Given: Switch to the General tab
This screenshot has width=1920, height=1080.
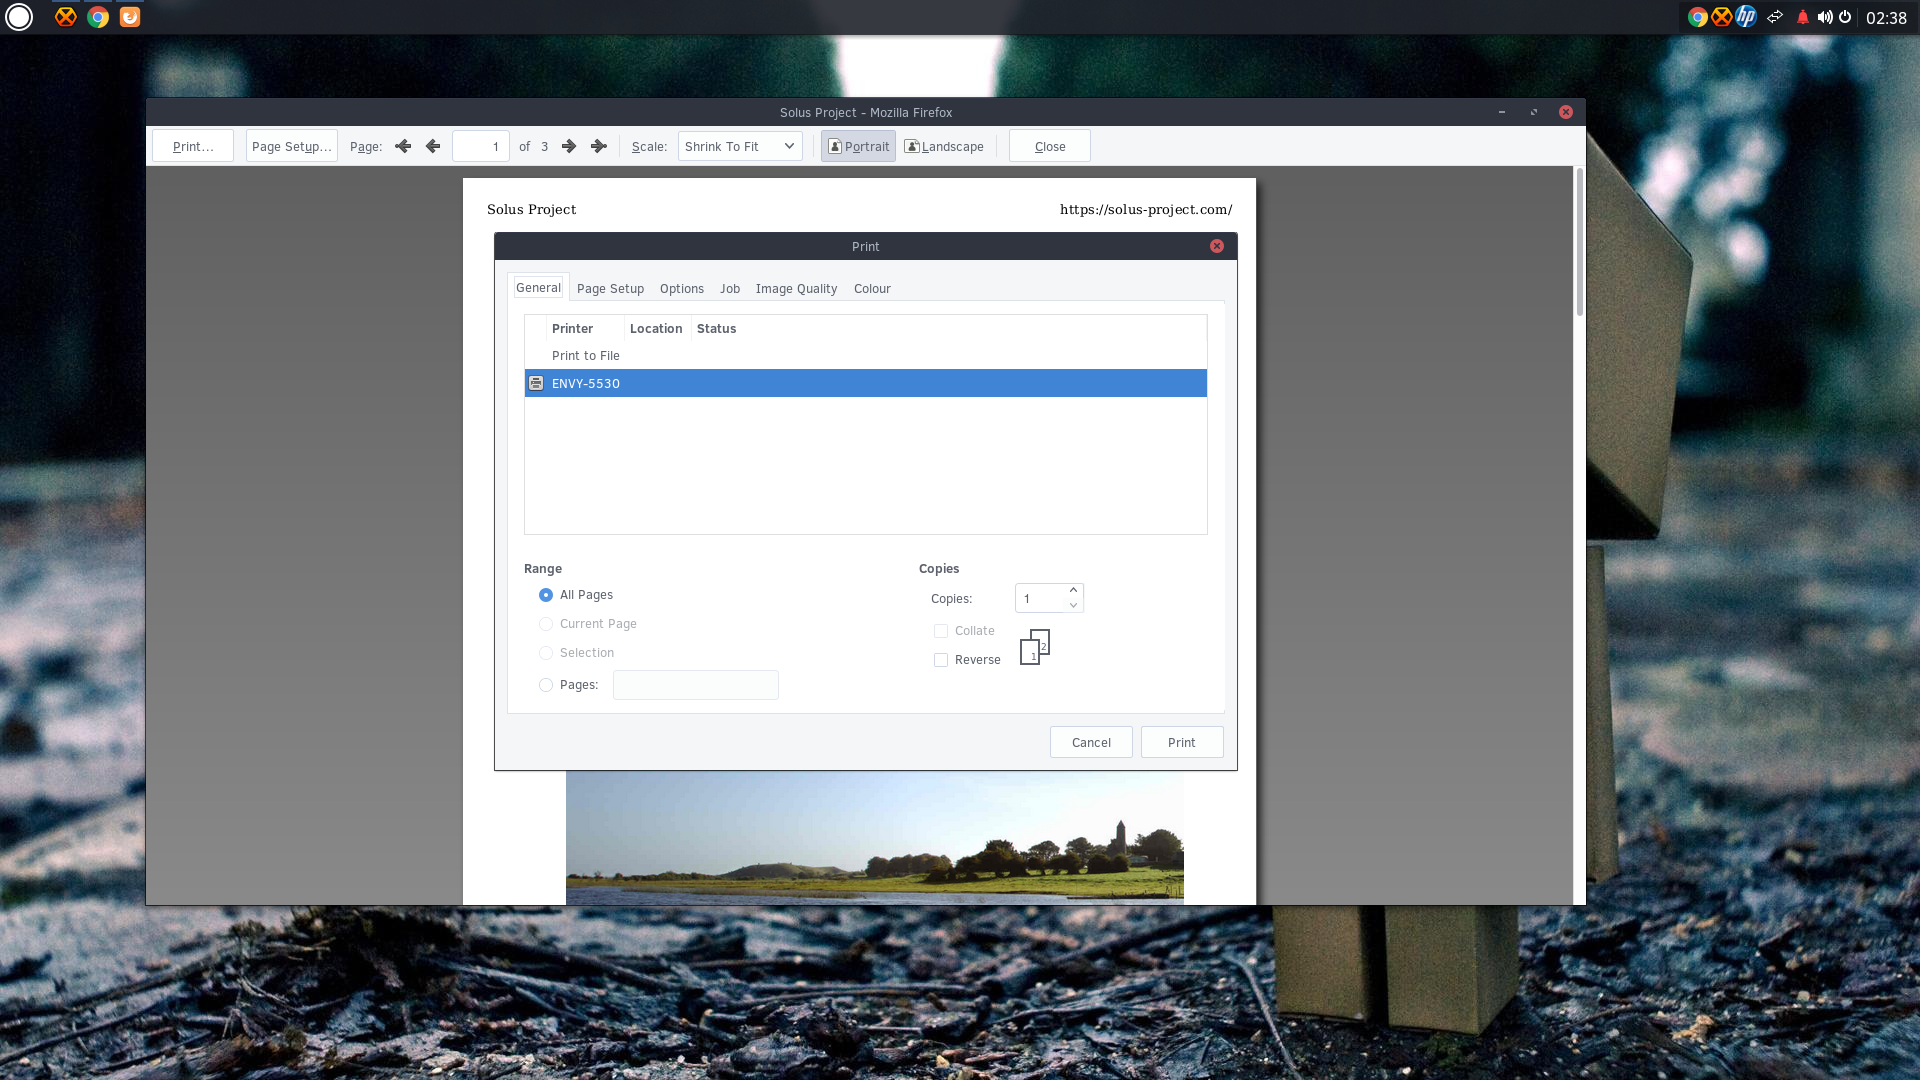Looking at the screenshot, I should coord(538,287).
